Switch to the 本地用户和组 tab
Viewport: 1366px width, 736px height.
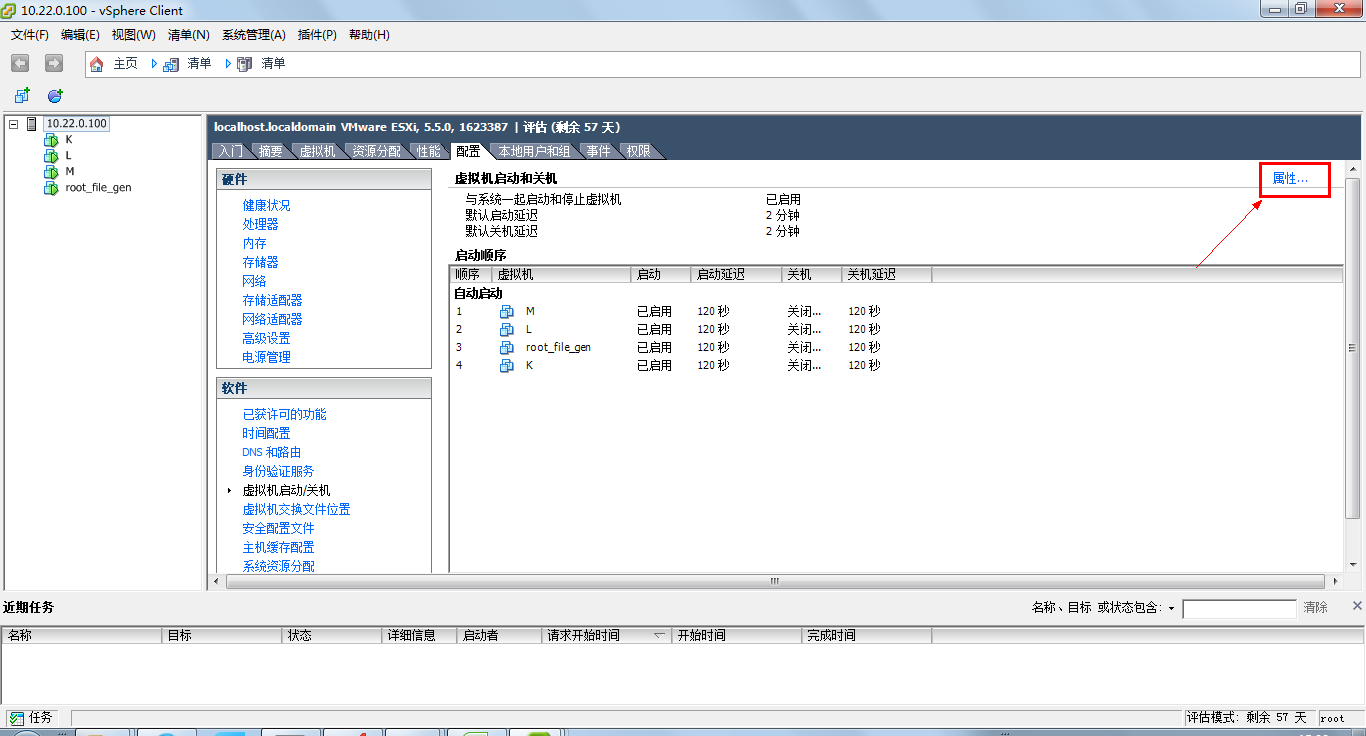pos(534,151)
